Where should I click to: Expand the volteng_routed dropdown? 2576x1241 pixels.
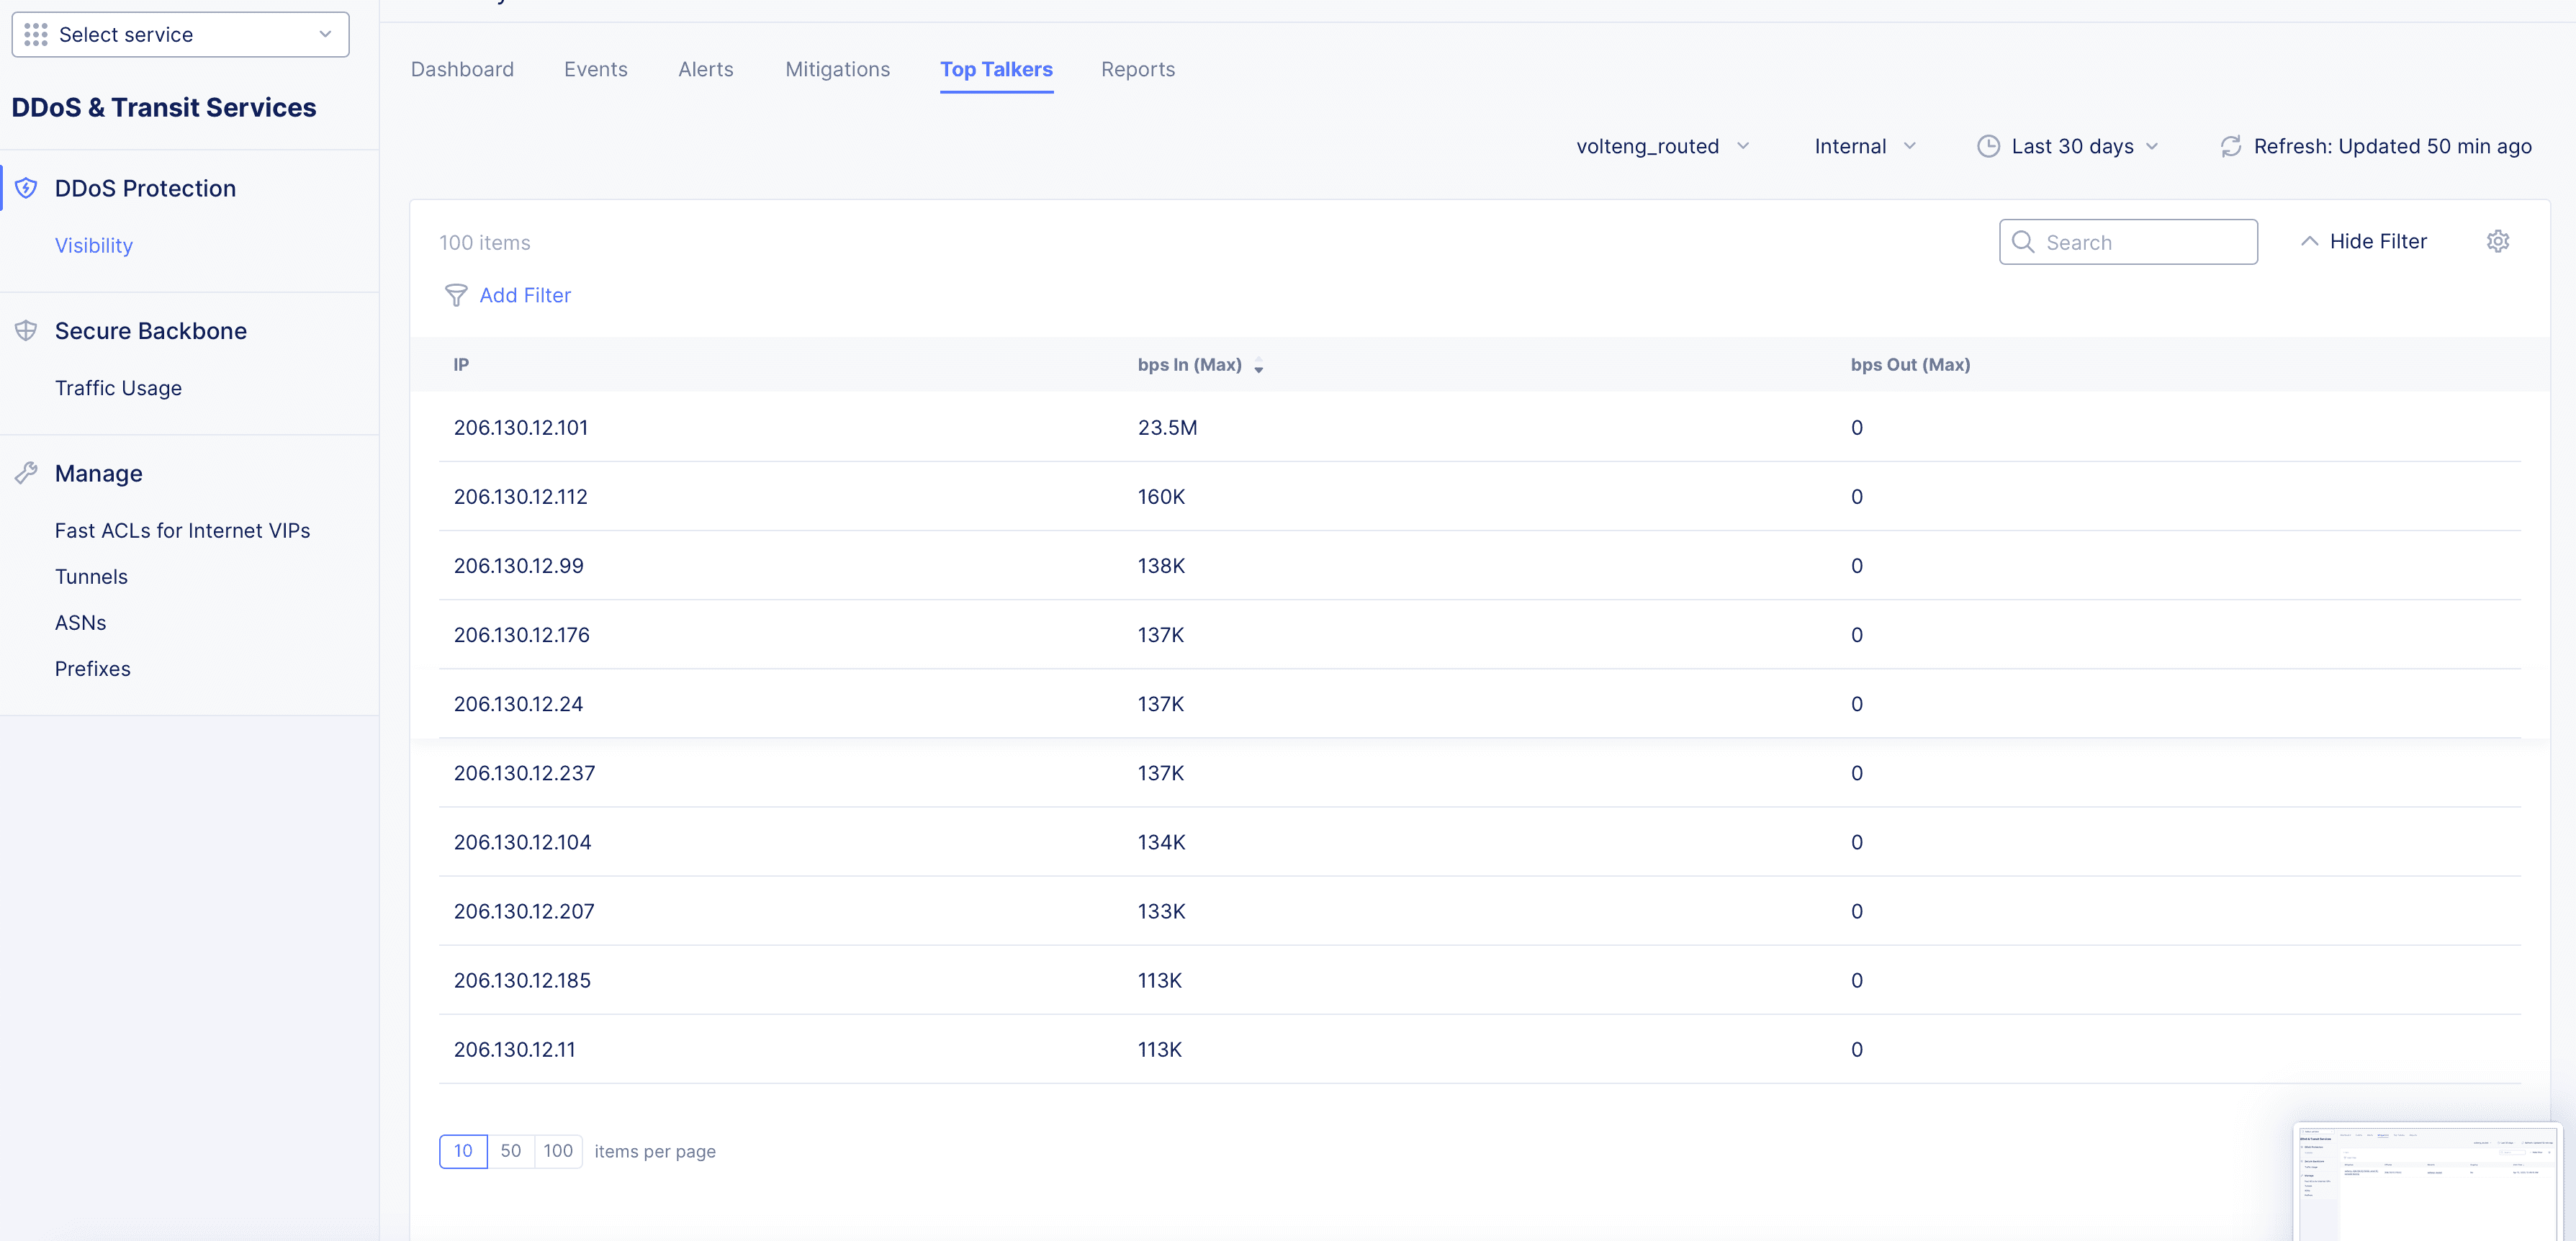(1663, 146)
